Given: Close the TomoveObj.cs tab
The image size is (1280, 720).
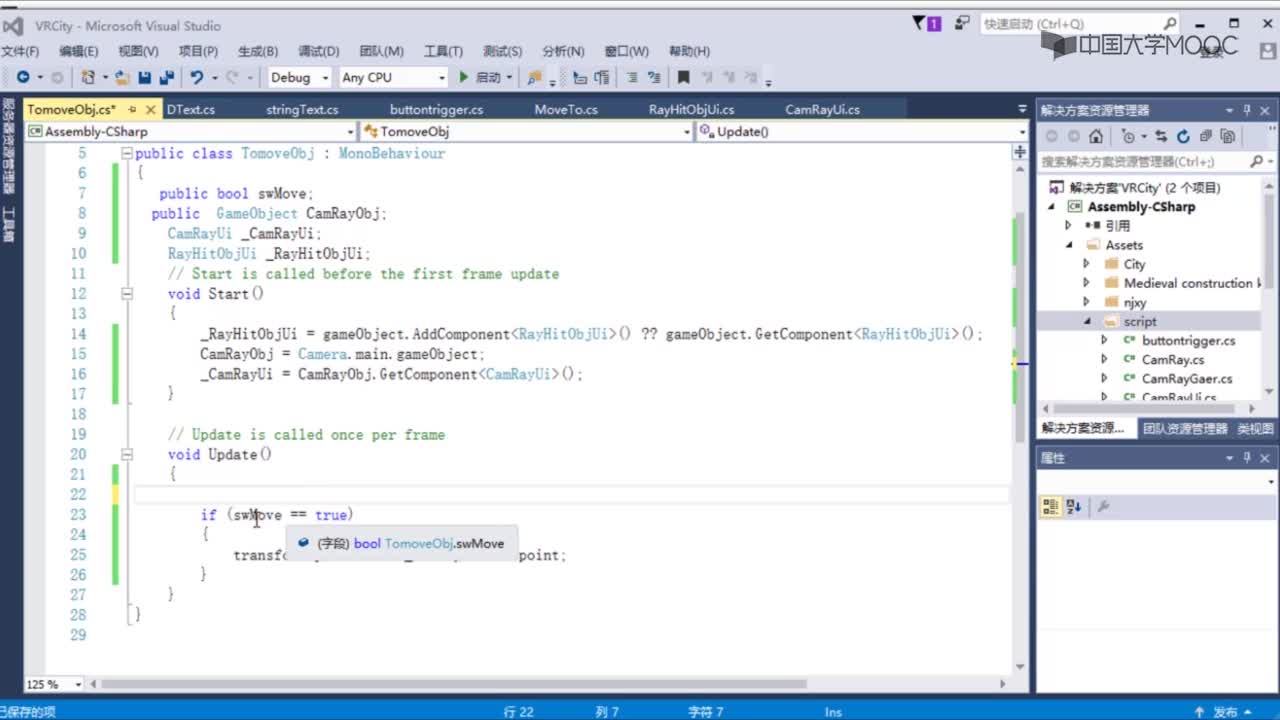Looking at the screenshot, I should 150,109.
